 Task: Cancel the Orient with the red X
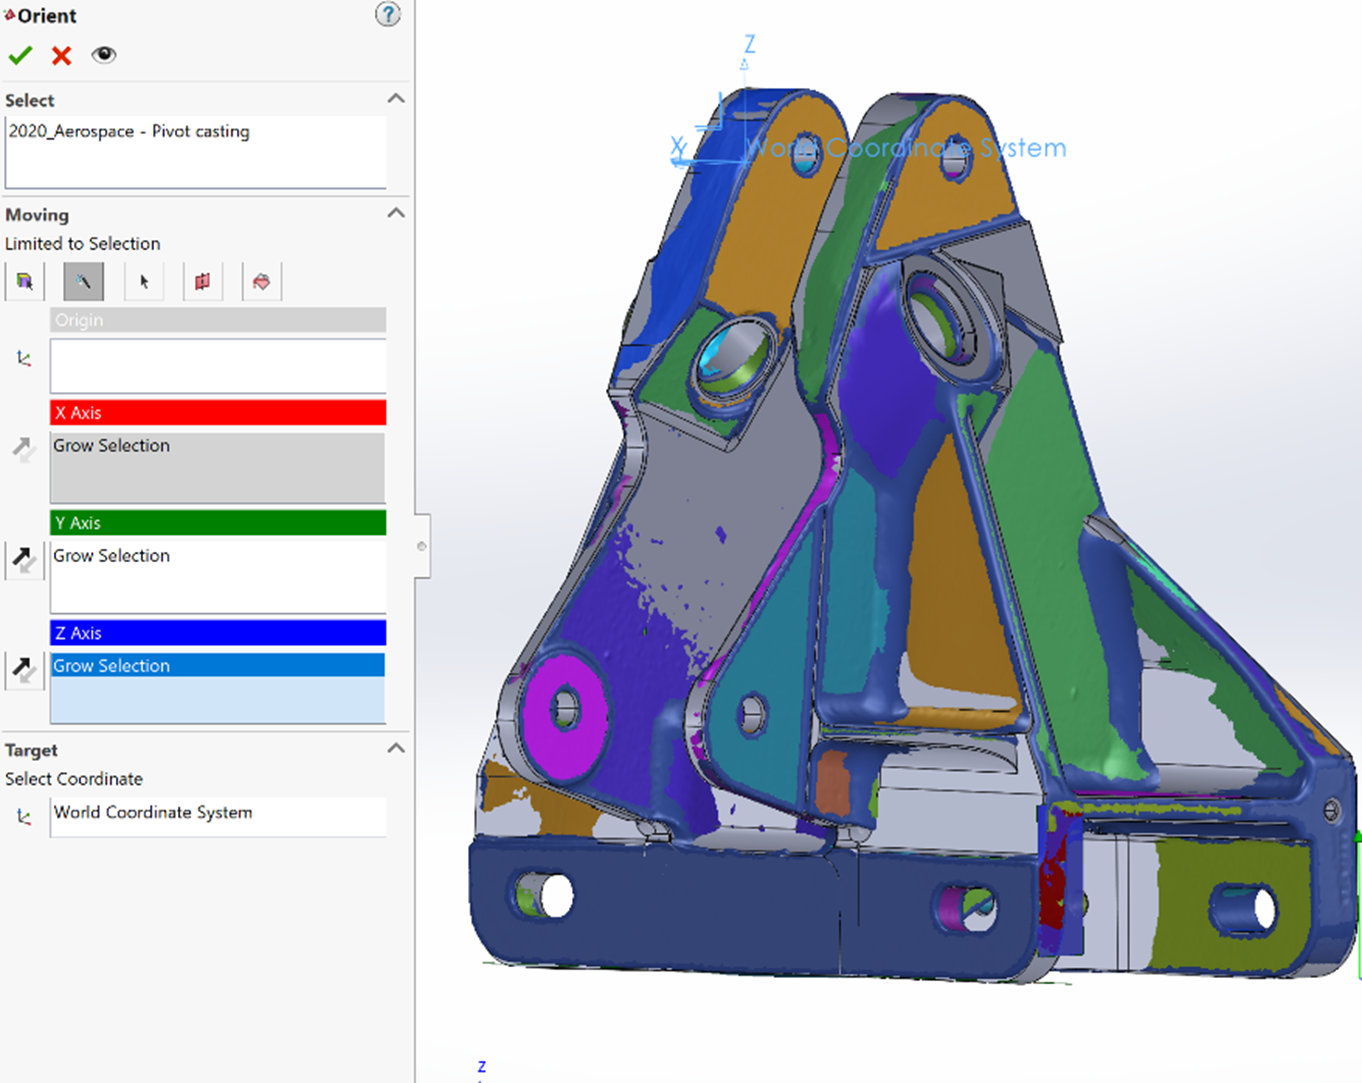coord(62,56)
